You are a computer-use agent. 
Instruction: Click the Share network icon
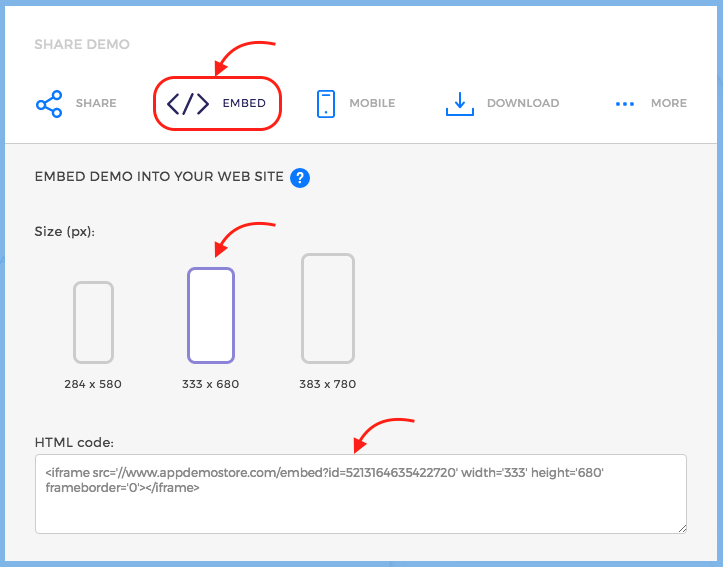click(49, 103)
